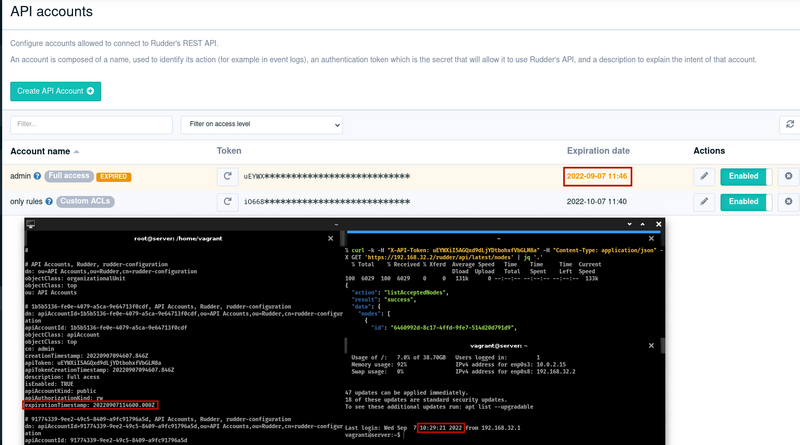Show help info icon for admin account
Screen dimensions: 800x445
coord(37,176)
